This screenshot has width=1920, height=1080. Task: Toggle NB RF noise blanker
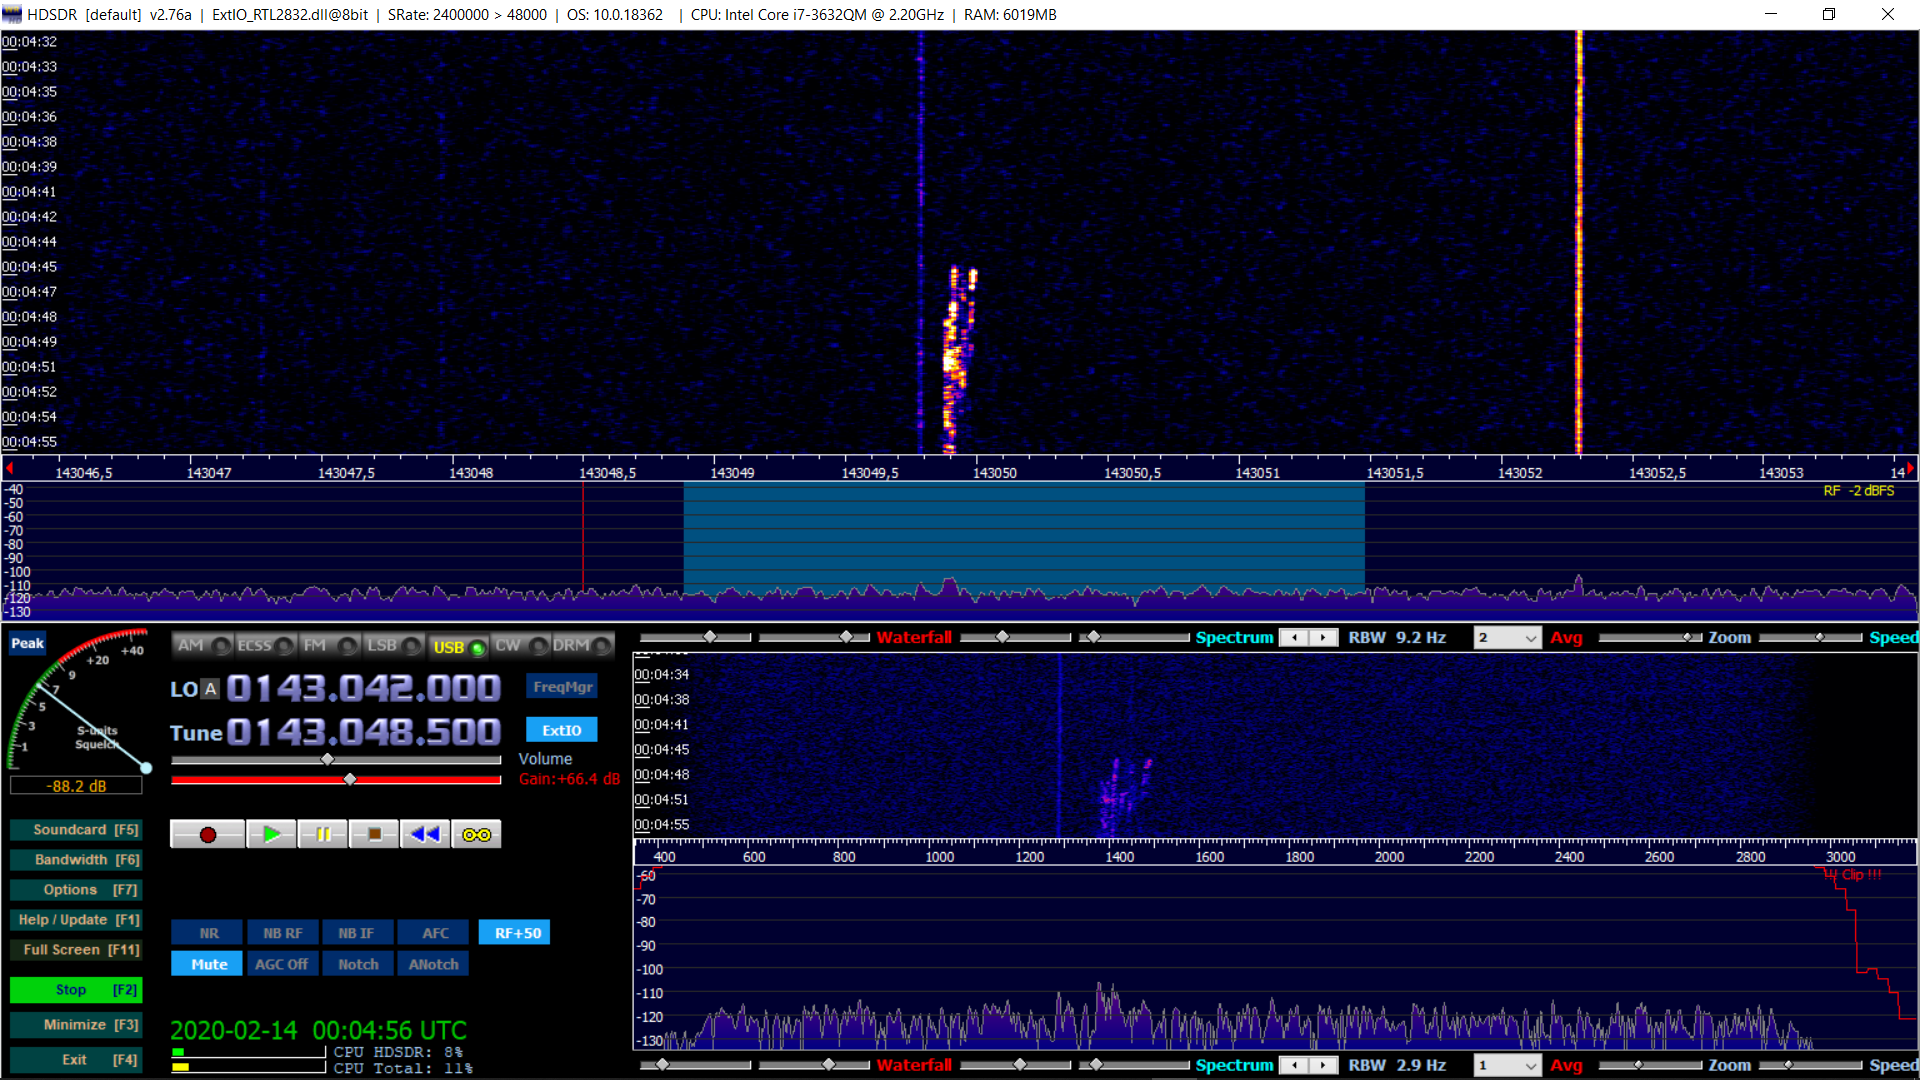tap(283, 933)
